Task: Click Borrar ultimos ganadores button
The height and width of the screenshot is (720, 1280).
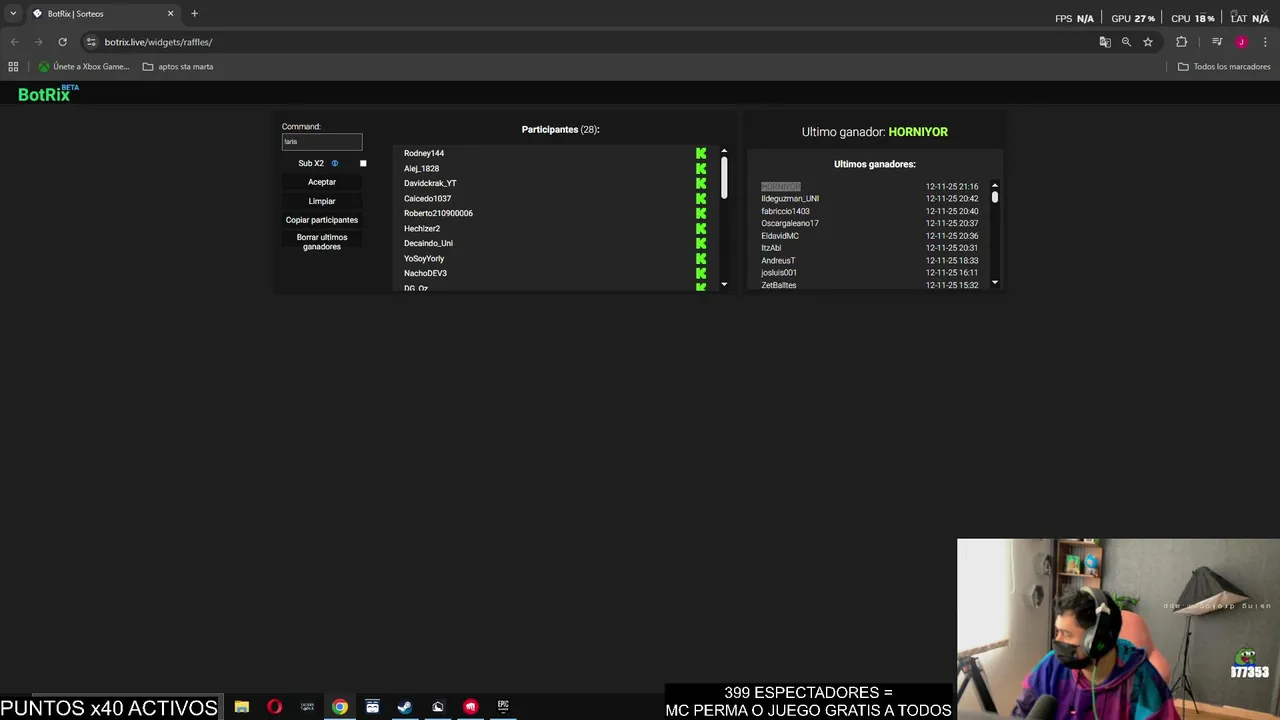Action: pos(322,242)
